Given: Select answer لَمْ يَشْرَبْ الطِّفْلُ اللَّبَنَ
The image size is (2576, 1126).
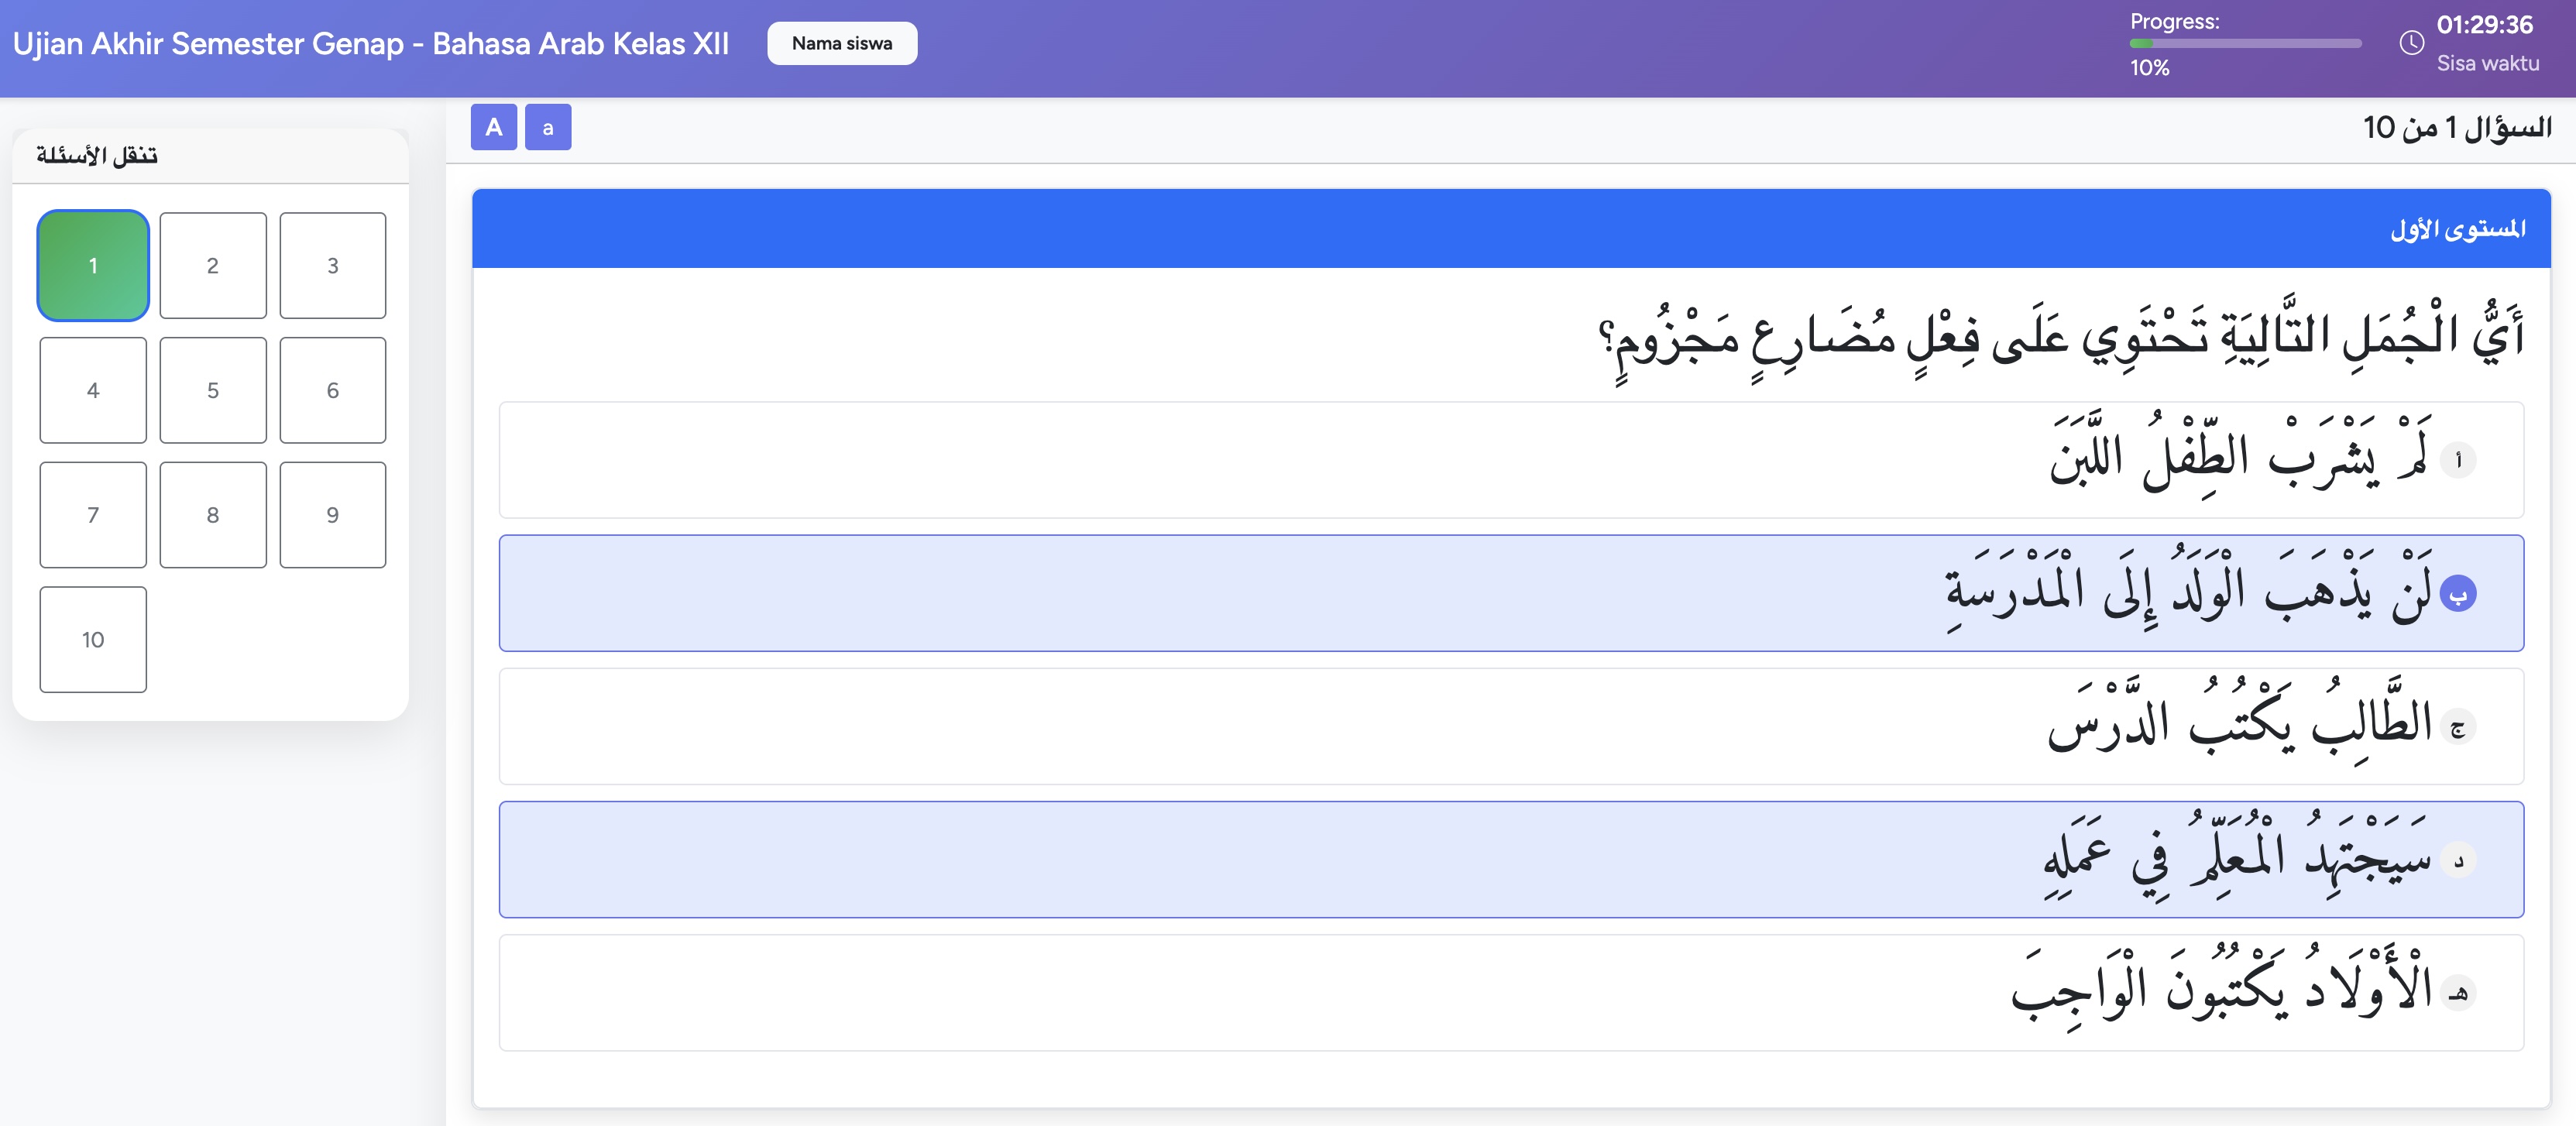Looking at the screenshot, I should pos(1500,460).
